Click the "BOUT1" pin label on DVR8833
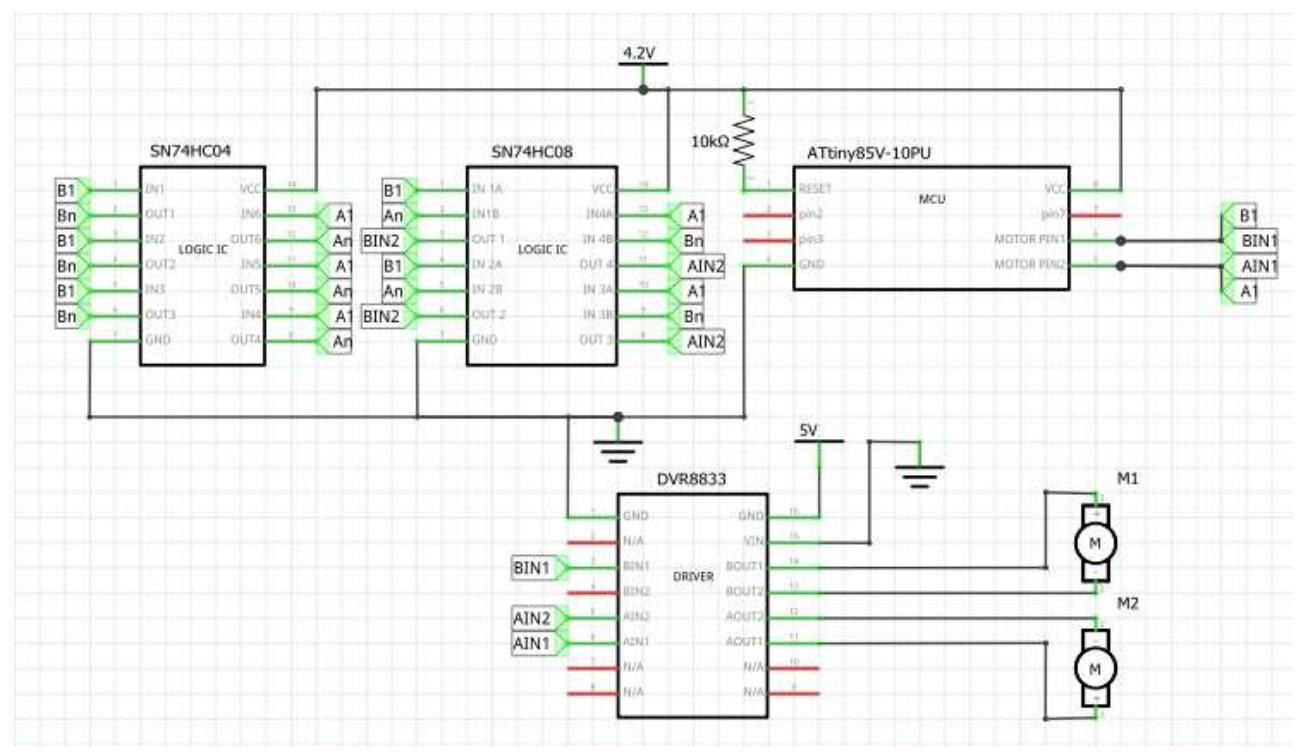 [x=745, y=567]
